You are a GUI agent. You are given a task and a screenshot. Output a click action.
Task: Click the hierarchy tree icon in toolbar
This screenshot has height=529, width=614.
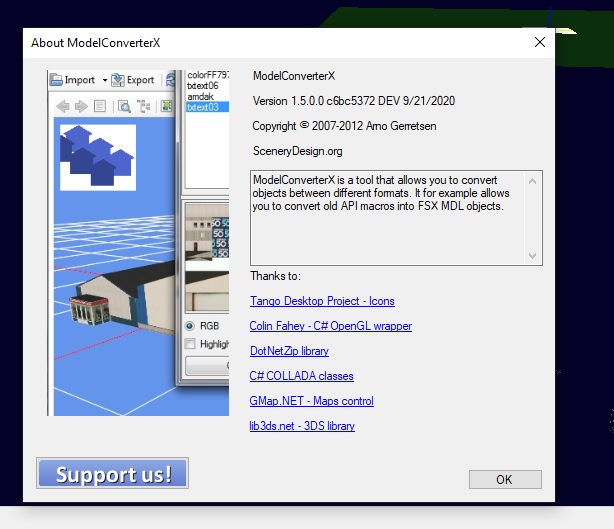[x=143, y=106]
